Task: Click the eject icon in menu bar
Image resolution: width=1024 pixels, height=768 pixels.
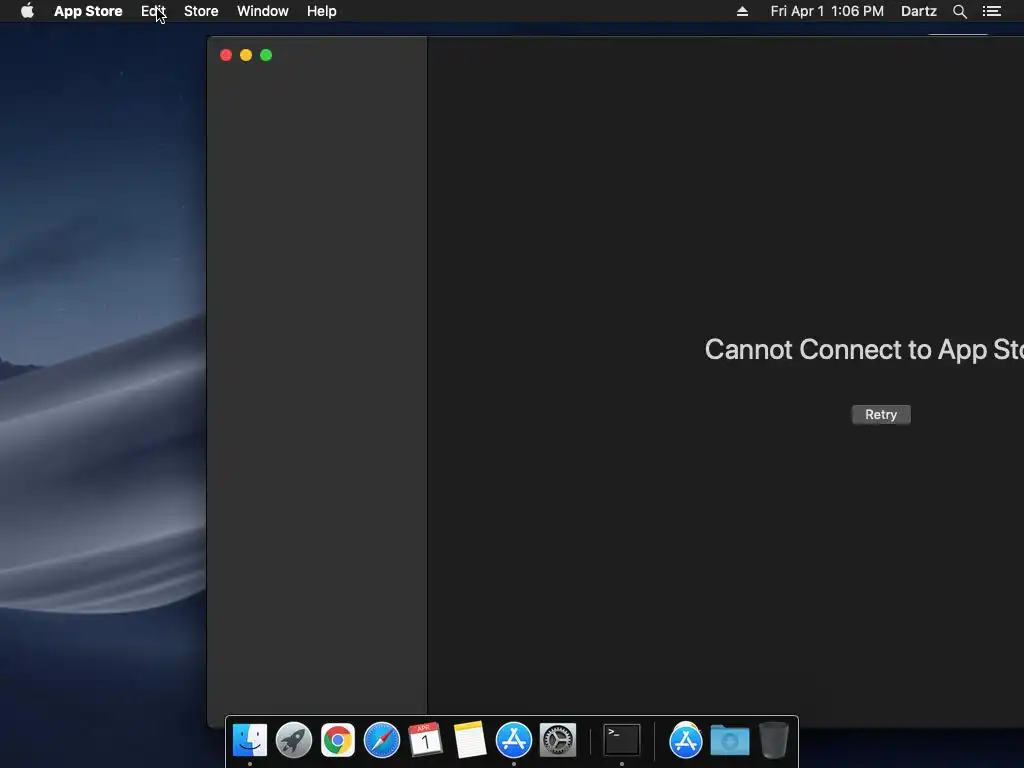Action: point(743,11)
